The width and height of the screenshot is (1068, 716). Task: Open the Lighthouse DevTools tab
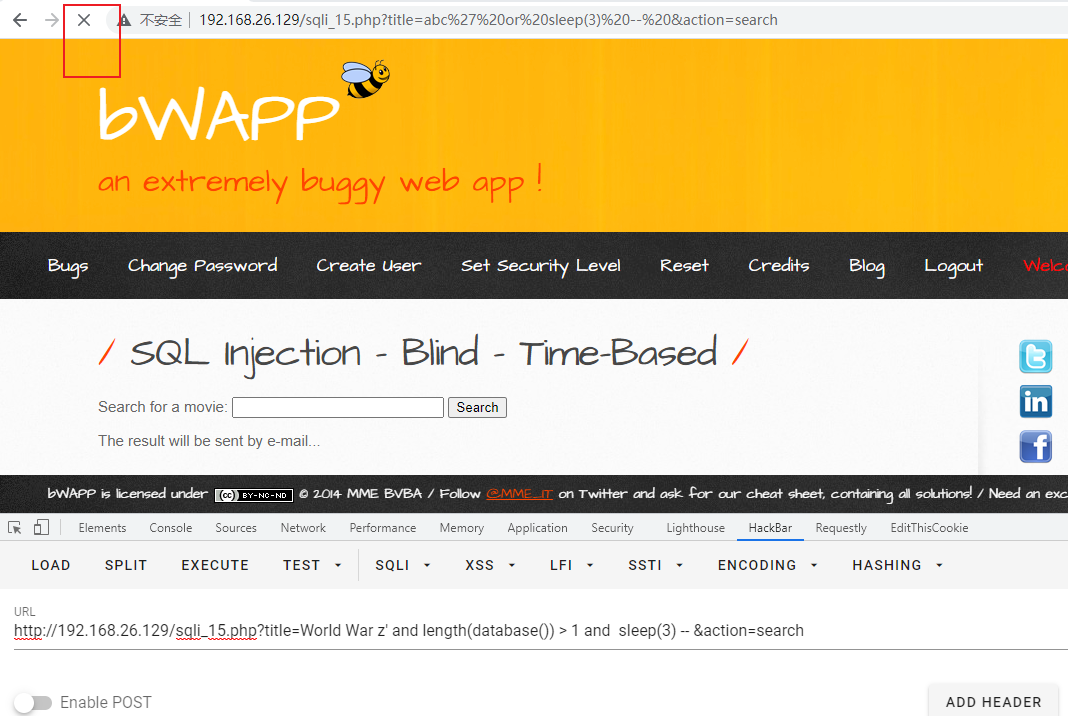tap(695, 528)
